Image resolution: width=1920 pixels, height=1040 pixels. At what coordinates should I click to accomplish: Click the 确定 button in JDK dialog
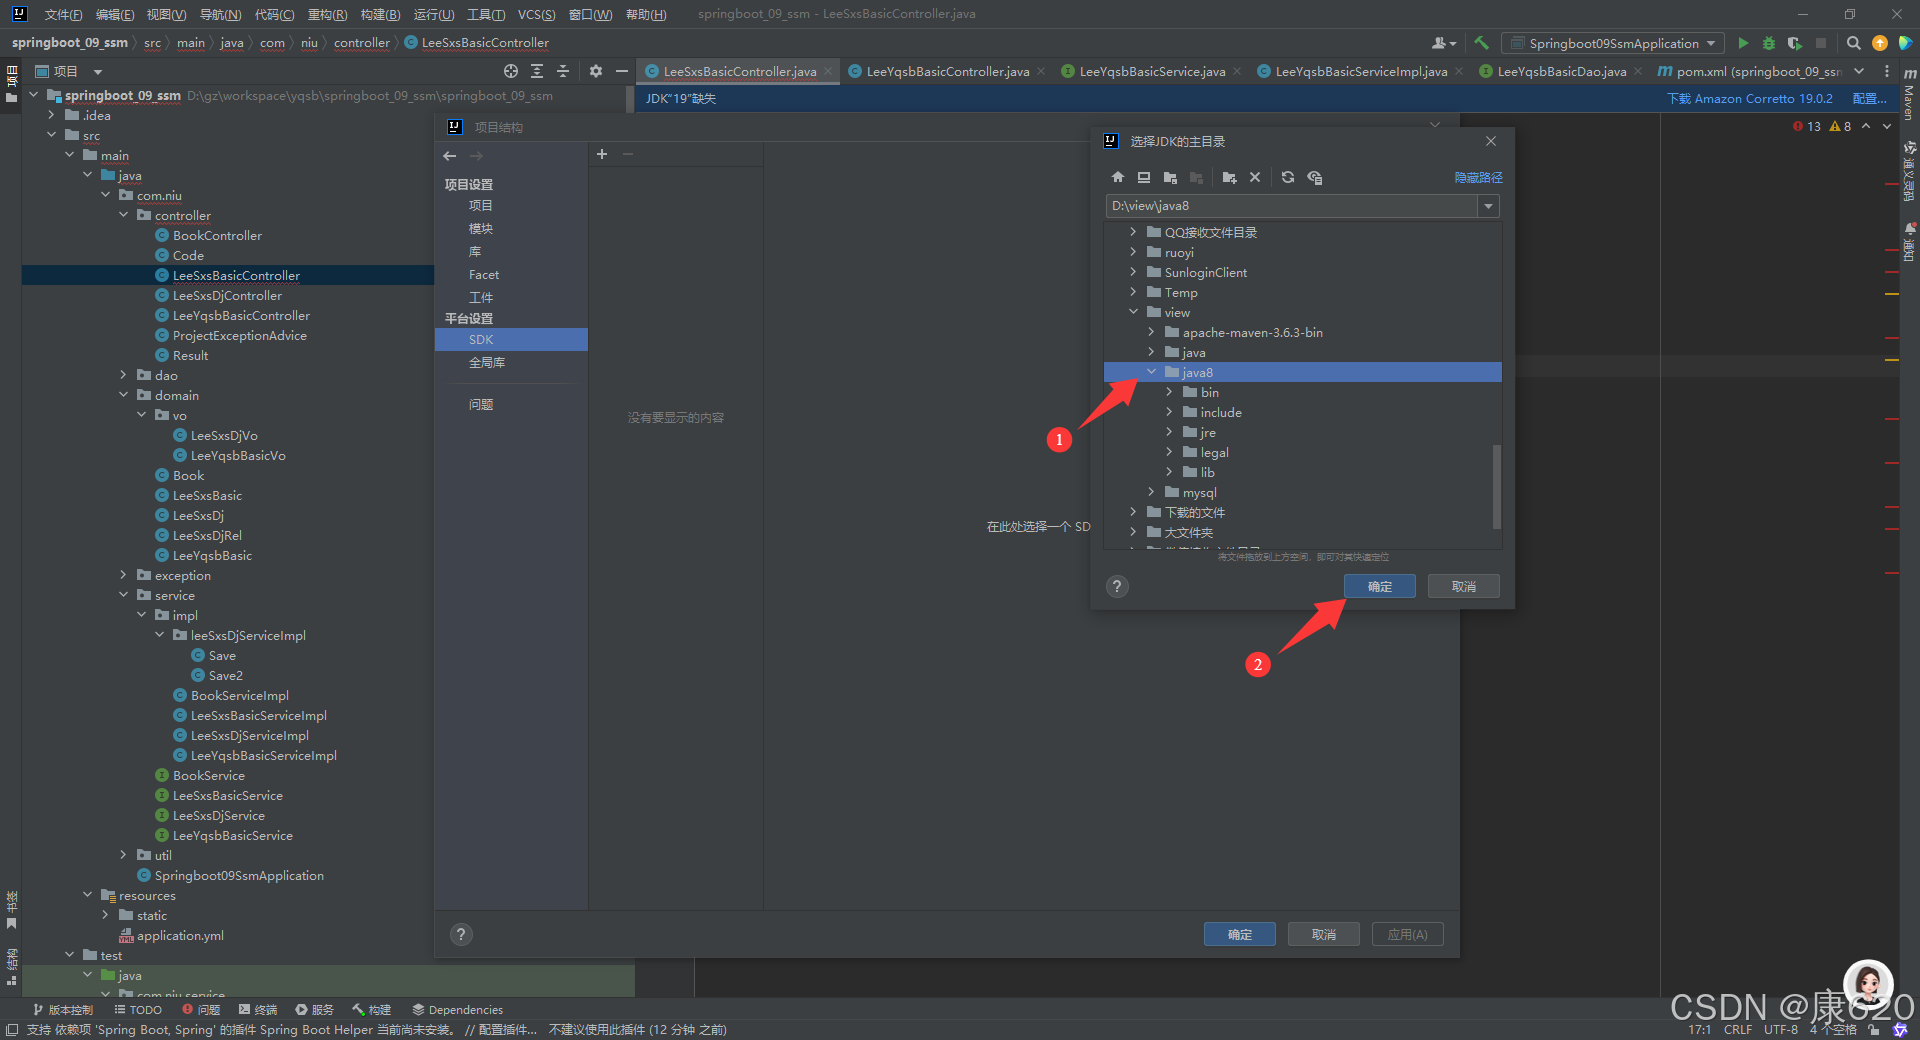coord(1379,586)
